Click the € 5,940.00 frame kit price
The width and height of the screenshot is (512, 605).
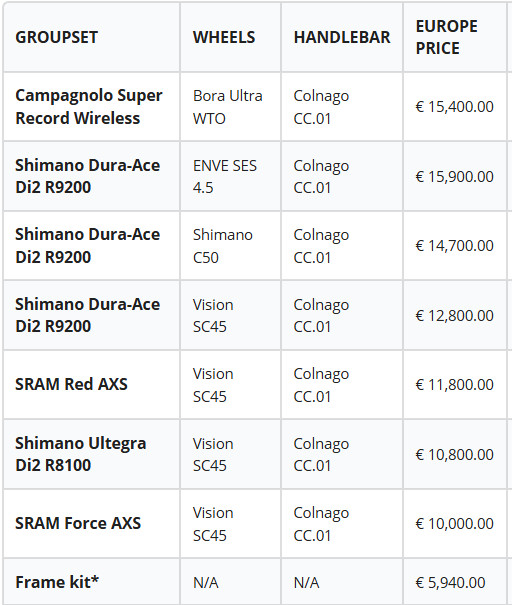coord(451,583)
